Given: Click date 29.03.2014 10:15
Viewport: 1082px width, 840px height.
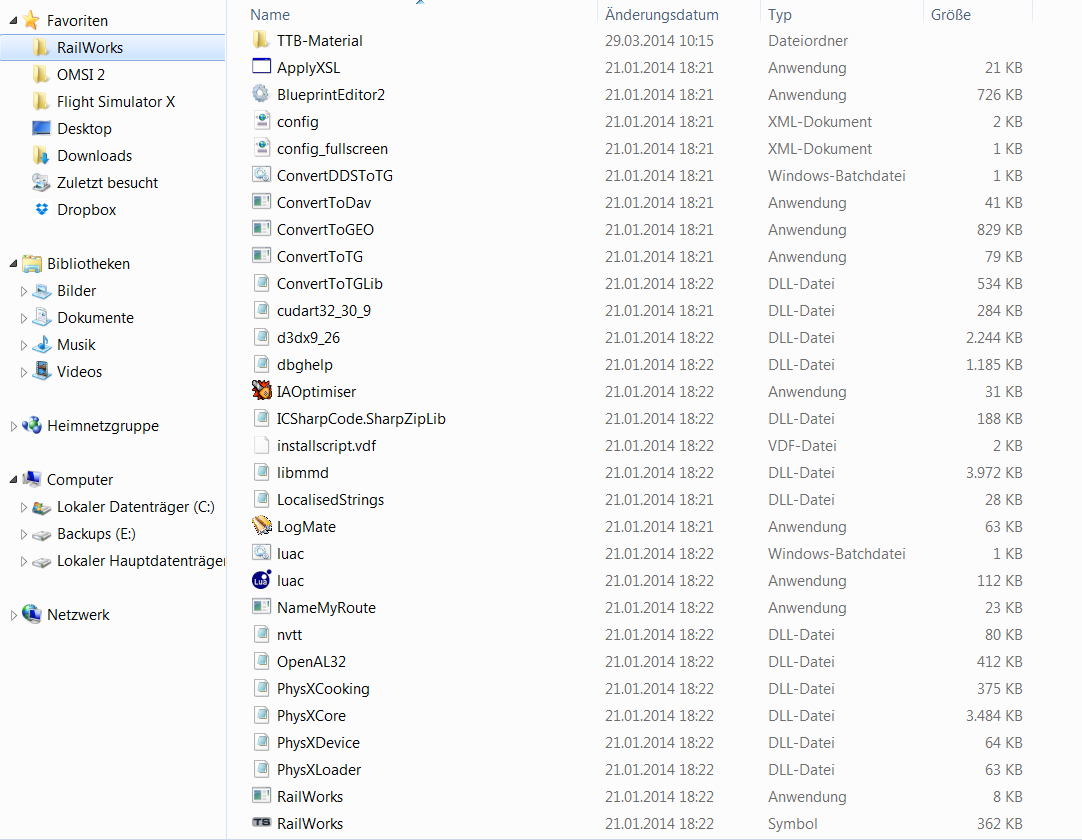Looking at the screenshot, I should coord(659,40).
